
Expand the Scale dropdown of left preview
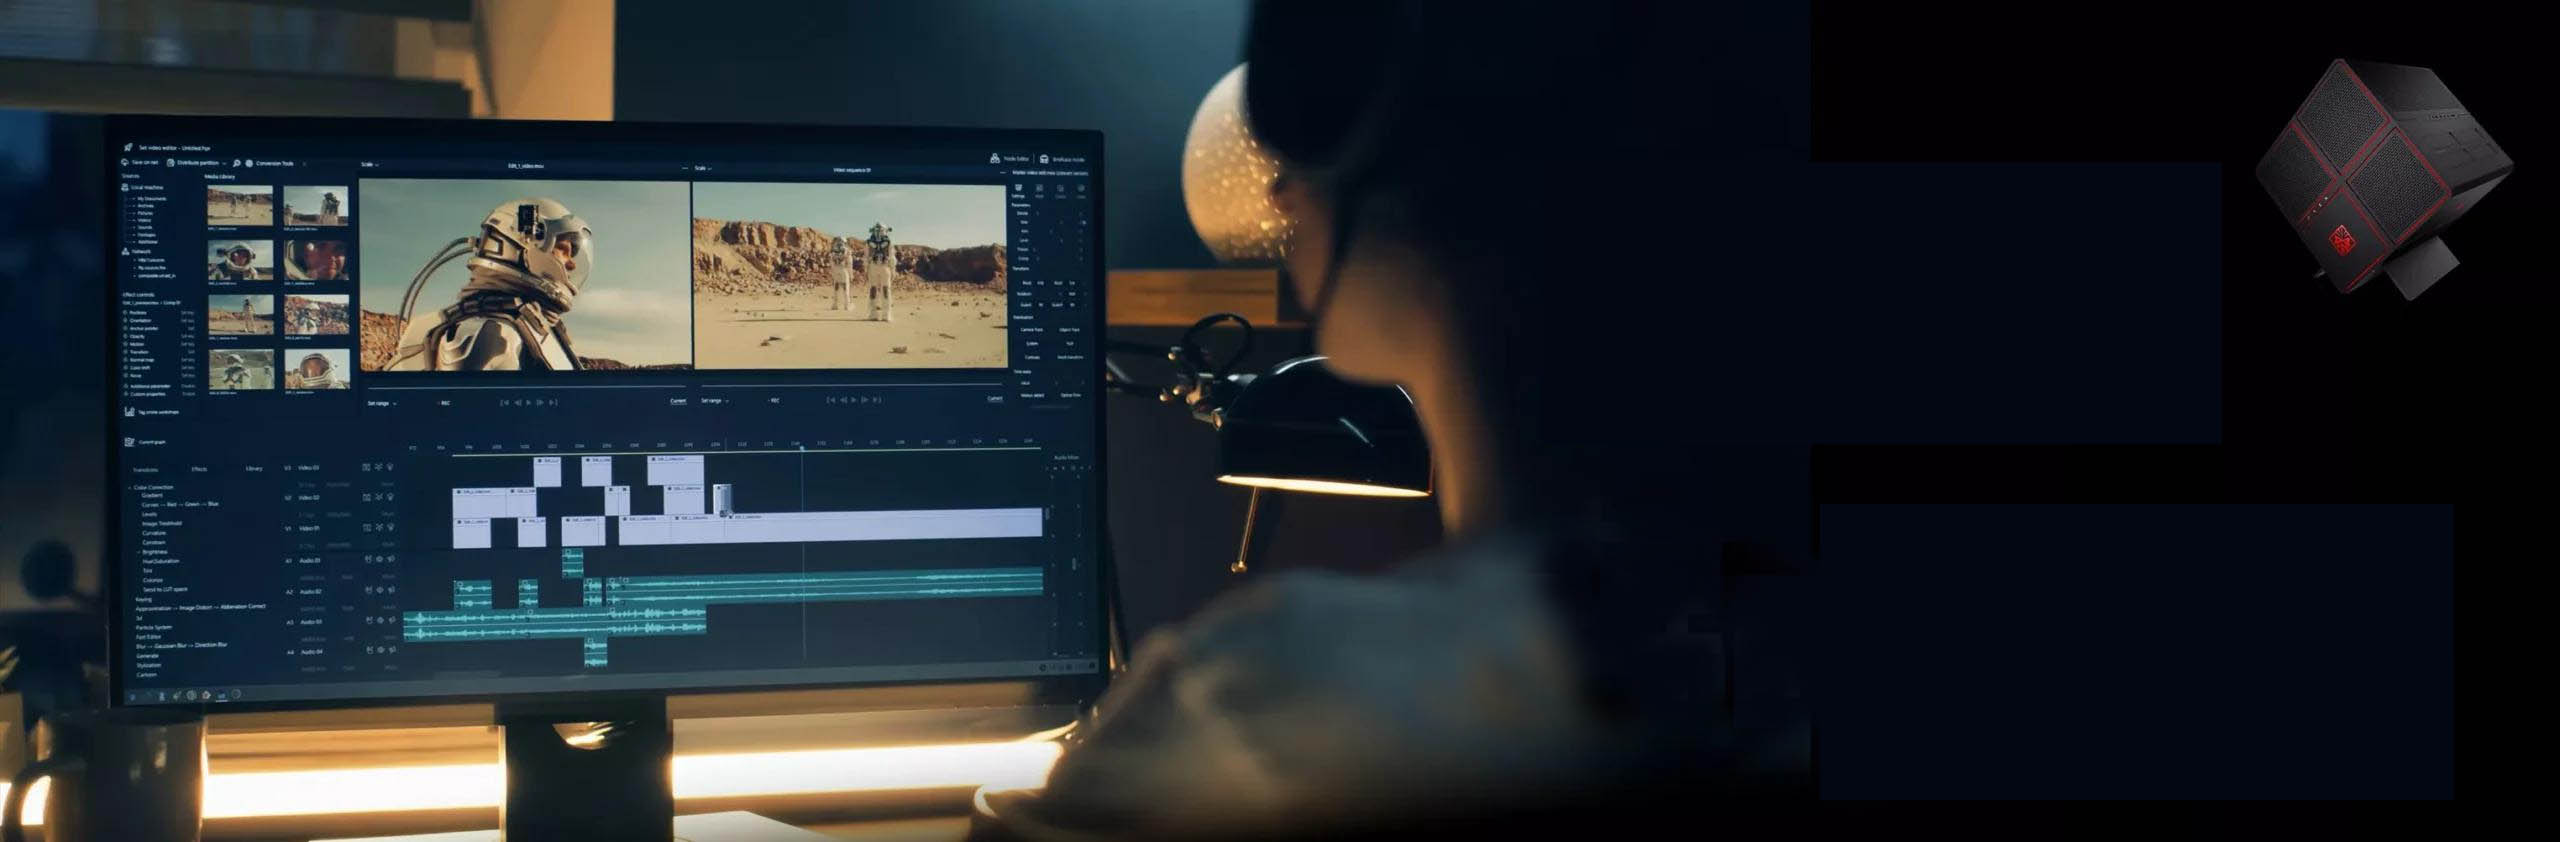[x=370, y=165]
